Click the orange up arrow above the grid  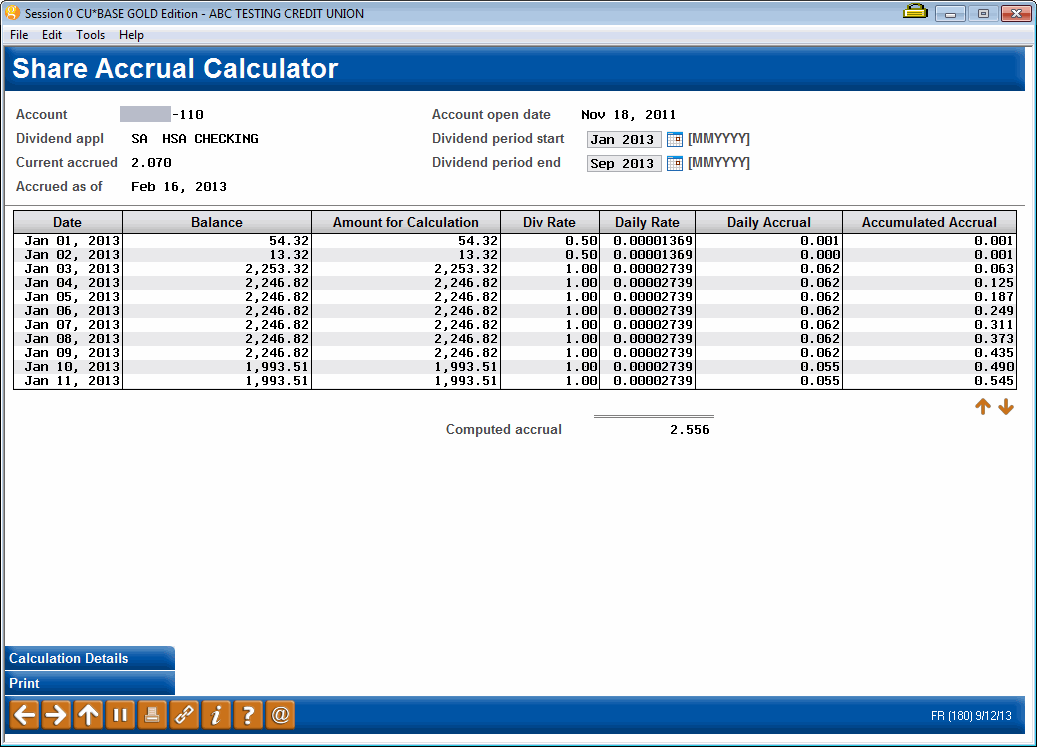click(x=983, y=406)
